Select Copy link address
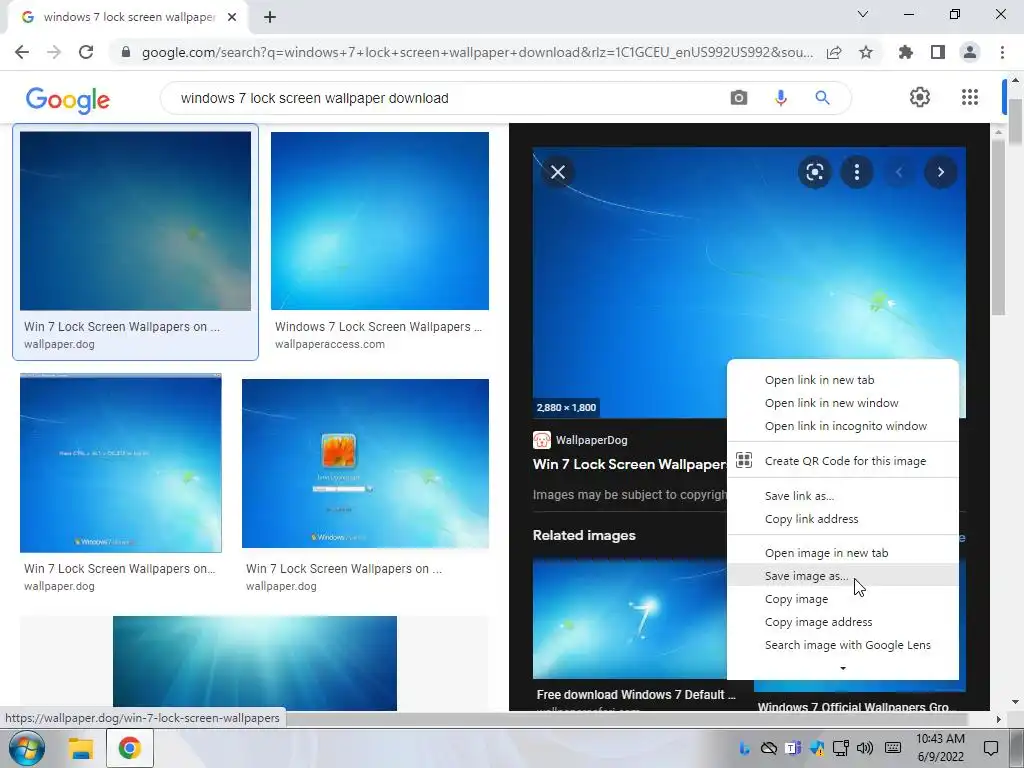 click(811, 519)
